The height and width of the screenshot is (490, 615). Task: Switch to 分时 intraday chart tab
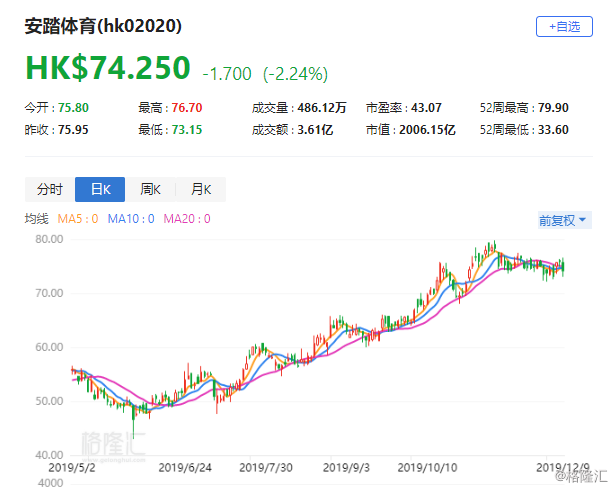[50, 189]
